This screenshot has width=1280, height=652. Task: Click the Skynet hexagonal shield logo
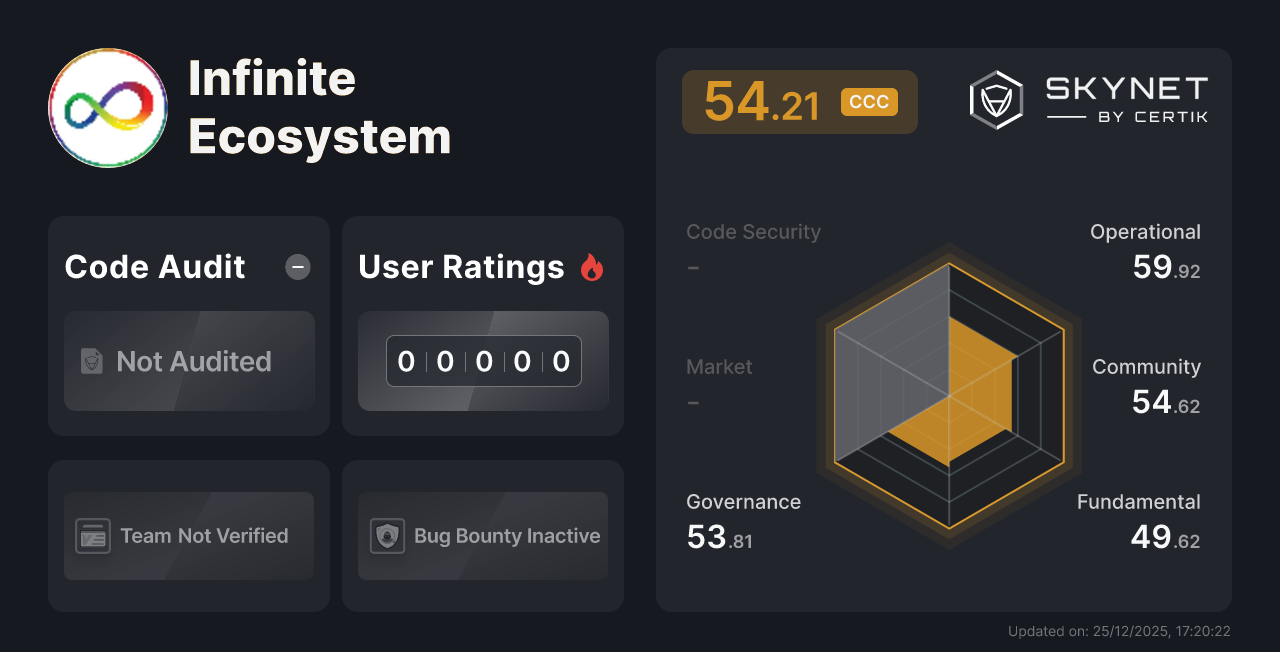pyautogui.click(x=995, y=99)
